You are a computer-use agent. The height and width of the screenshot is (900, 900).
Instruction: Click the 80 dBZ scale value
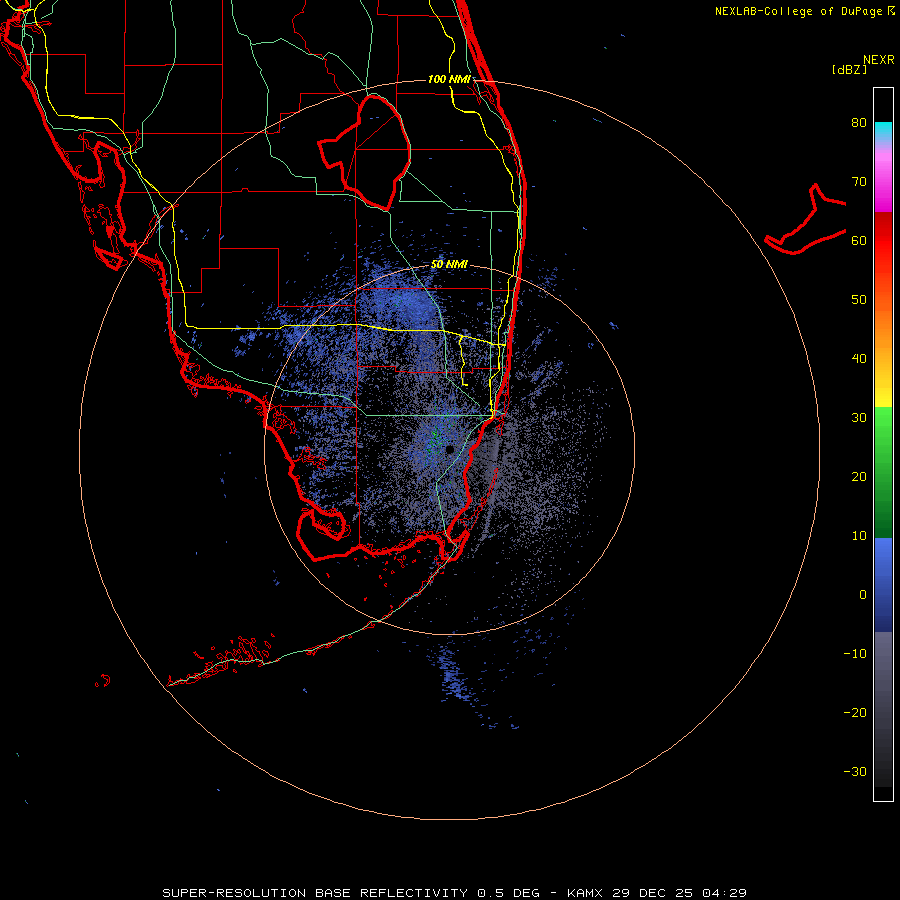pyautogui.click(x=859, y=123)
